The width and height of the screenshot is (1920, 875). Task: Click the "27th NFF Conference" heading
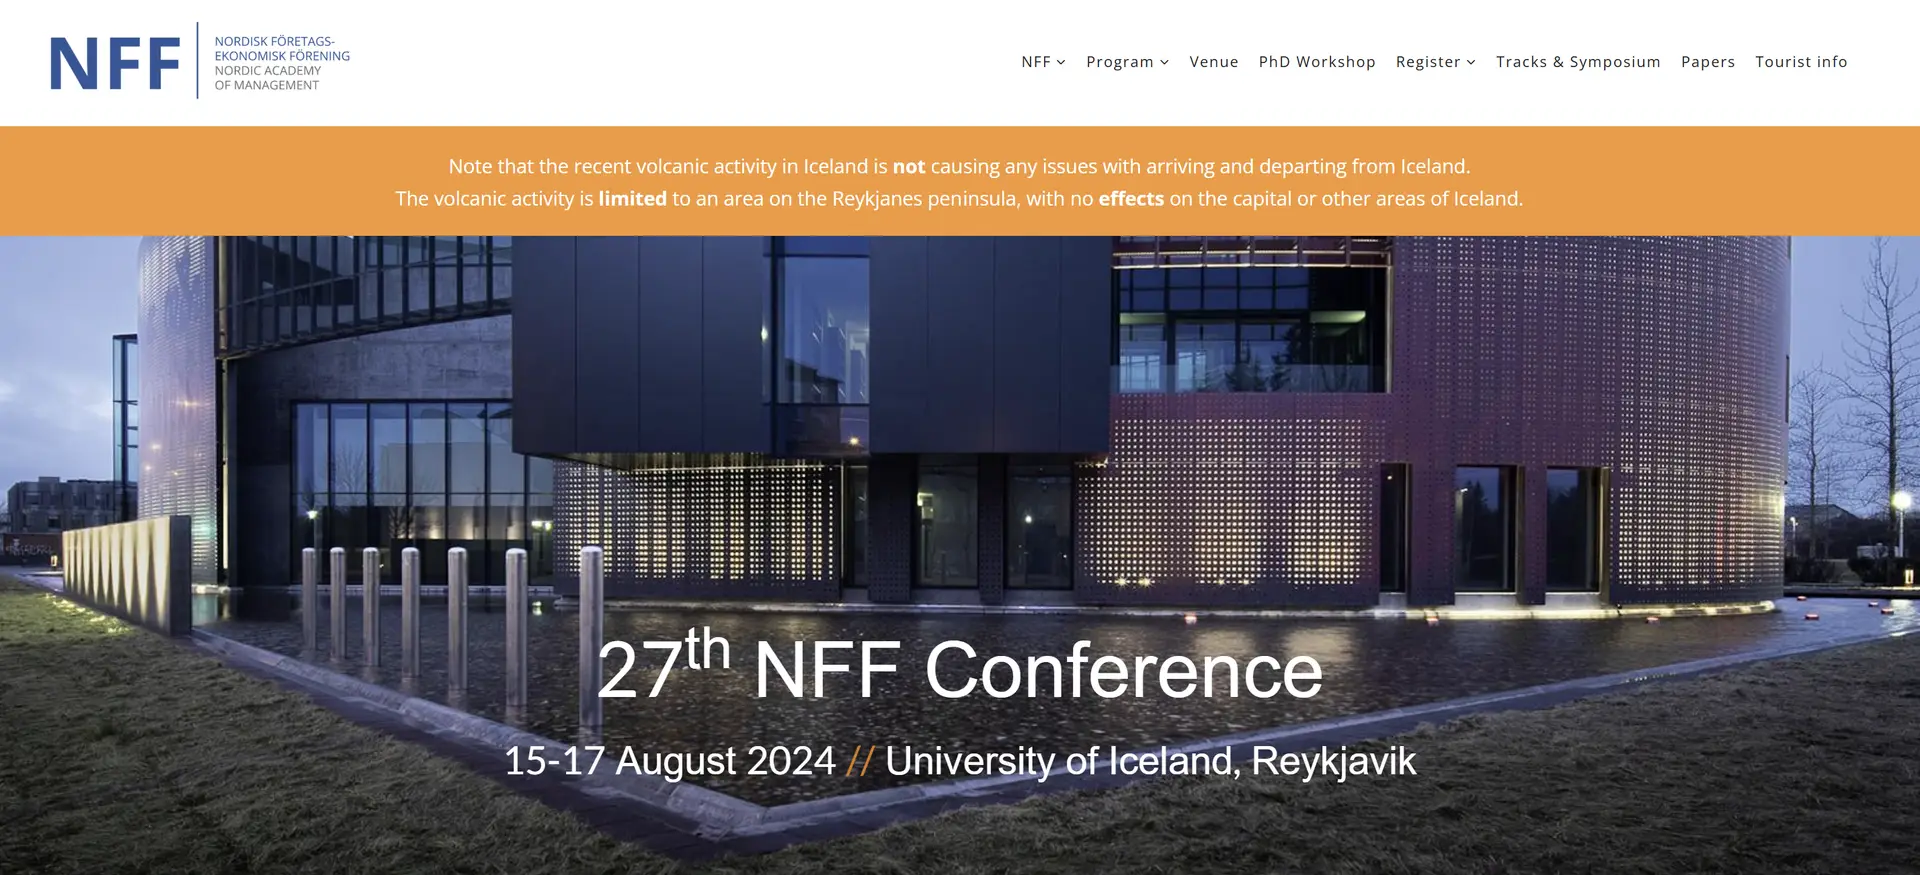click(x=960, y=665)
